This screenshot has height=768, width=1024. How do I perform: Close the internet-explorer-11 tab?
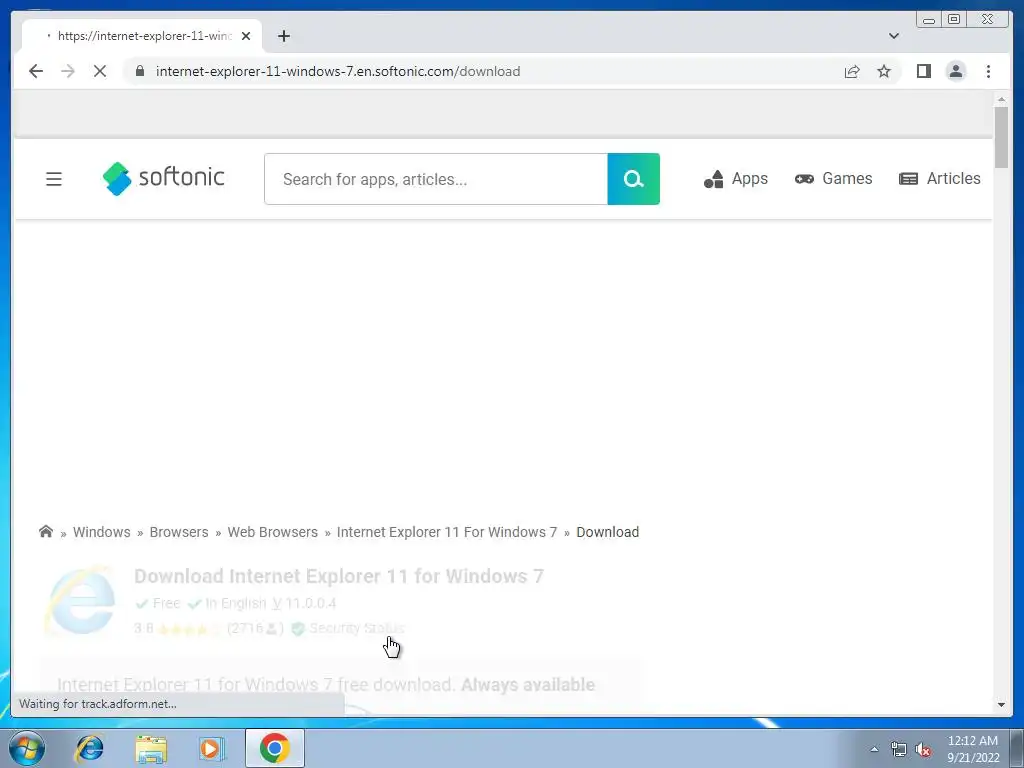(246, 36)
